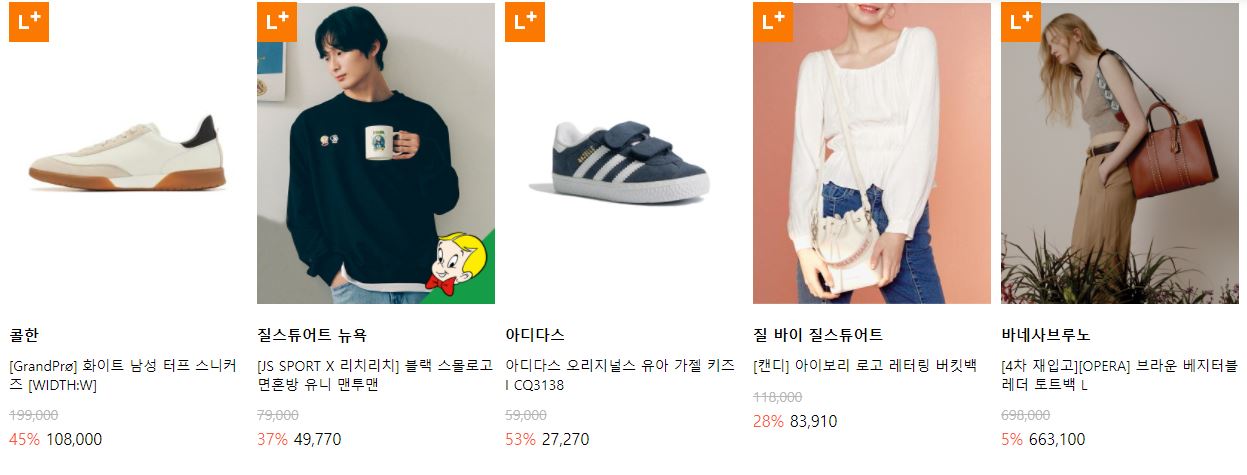
Task: Open the black sweatshirt model photo
Action: [376, 153]
